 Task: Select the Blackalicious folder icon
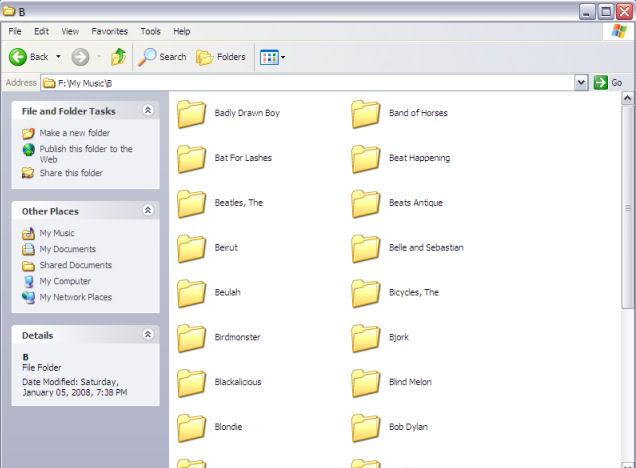click(x=191, y=383)
